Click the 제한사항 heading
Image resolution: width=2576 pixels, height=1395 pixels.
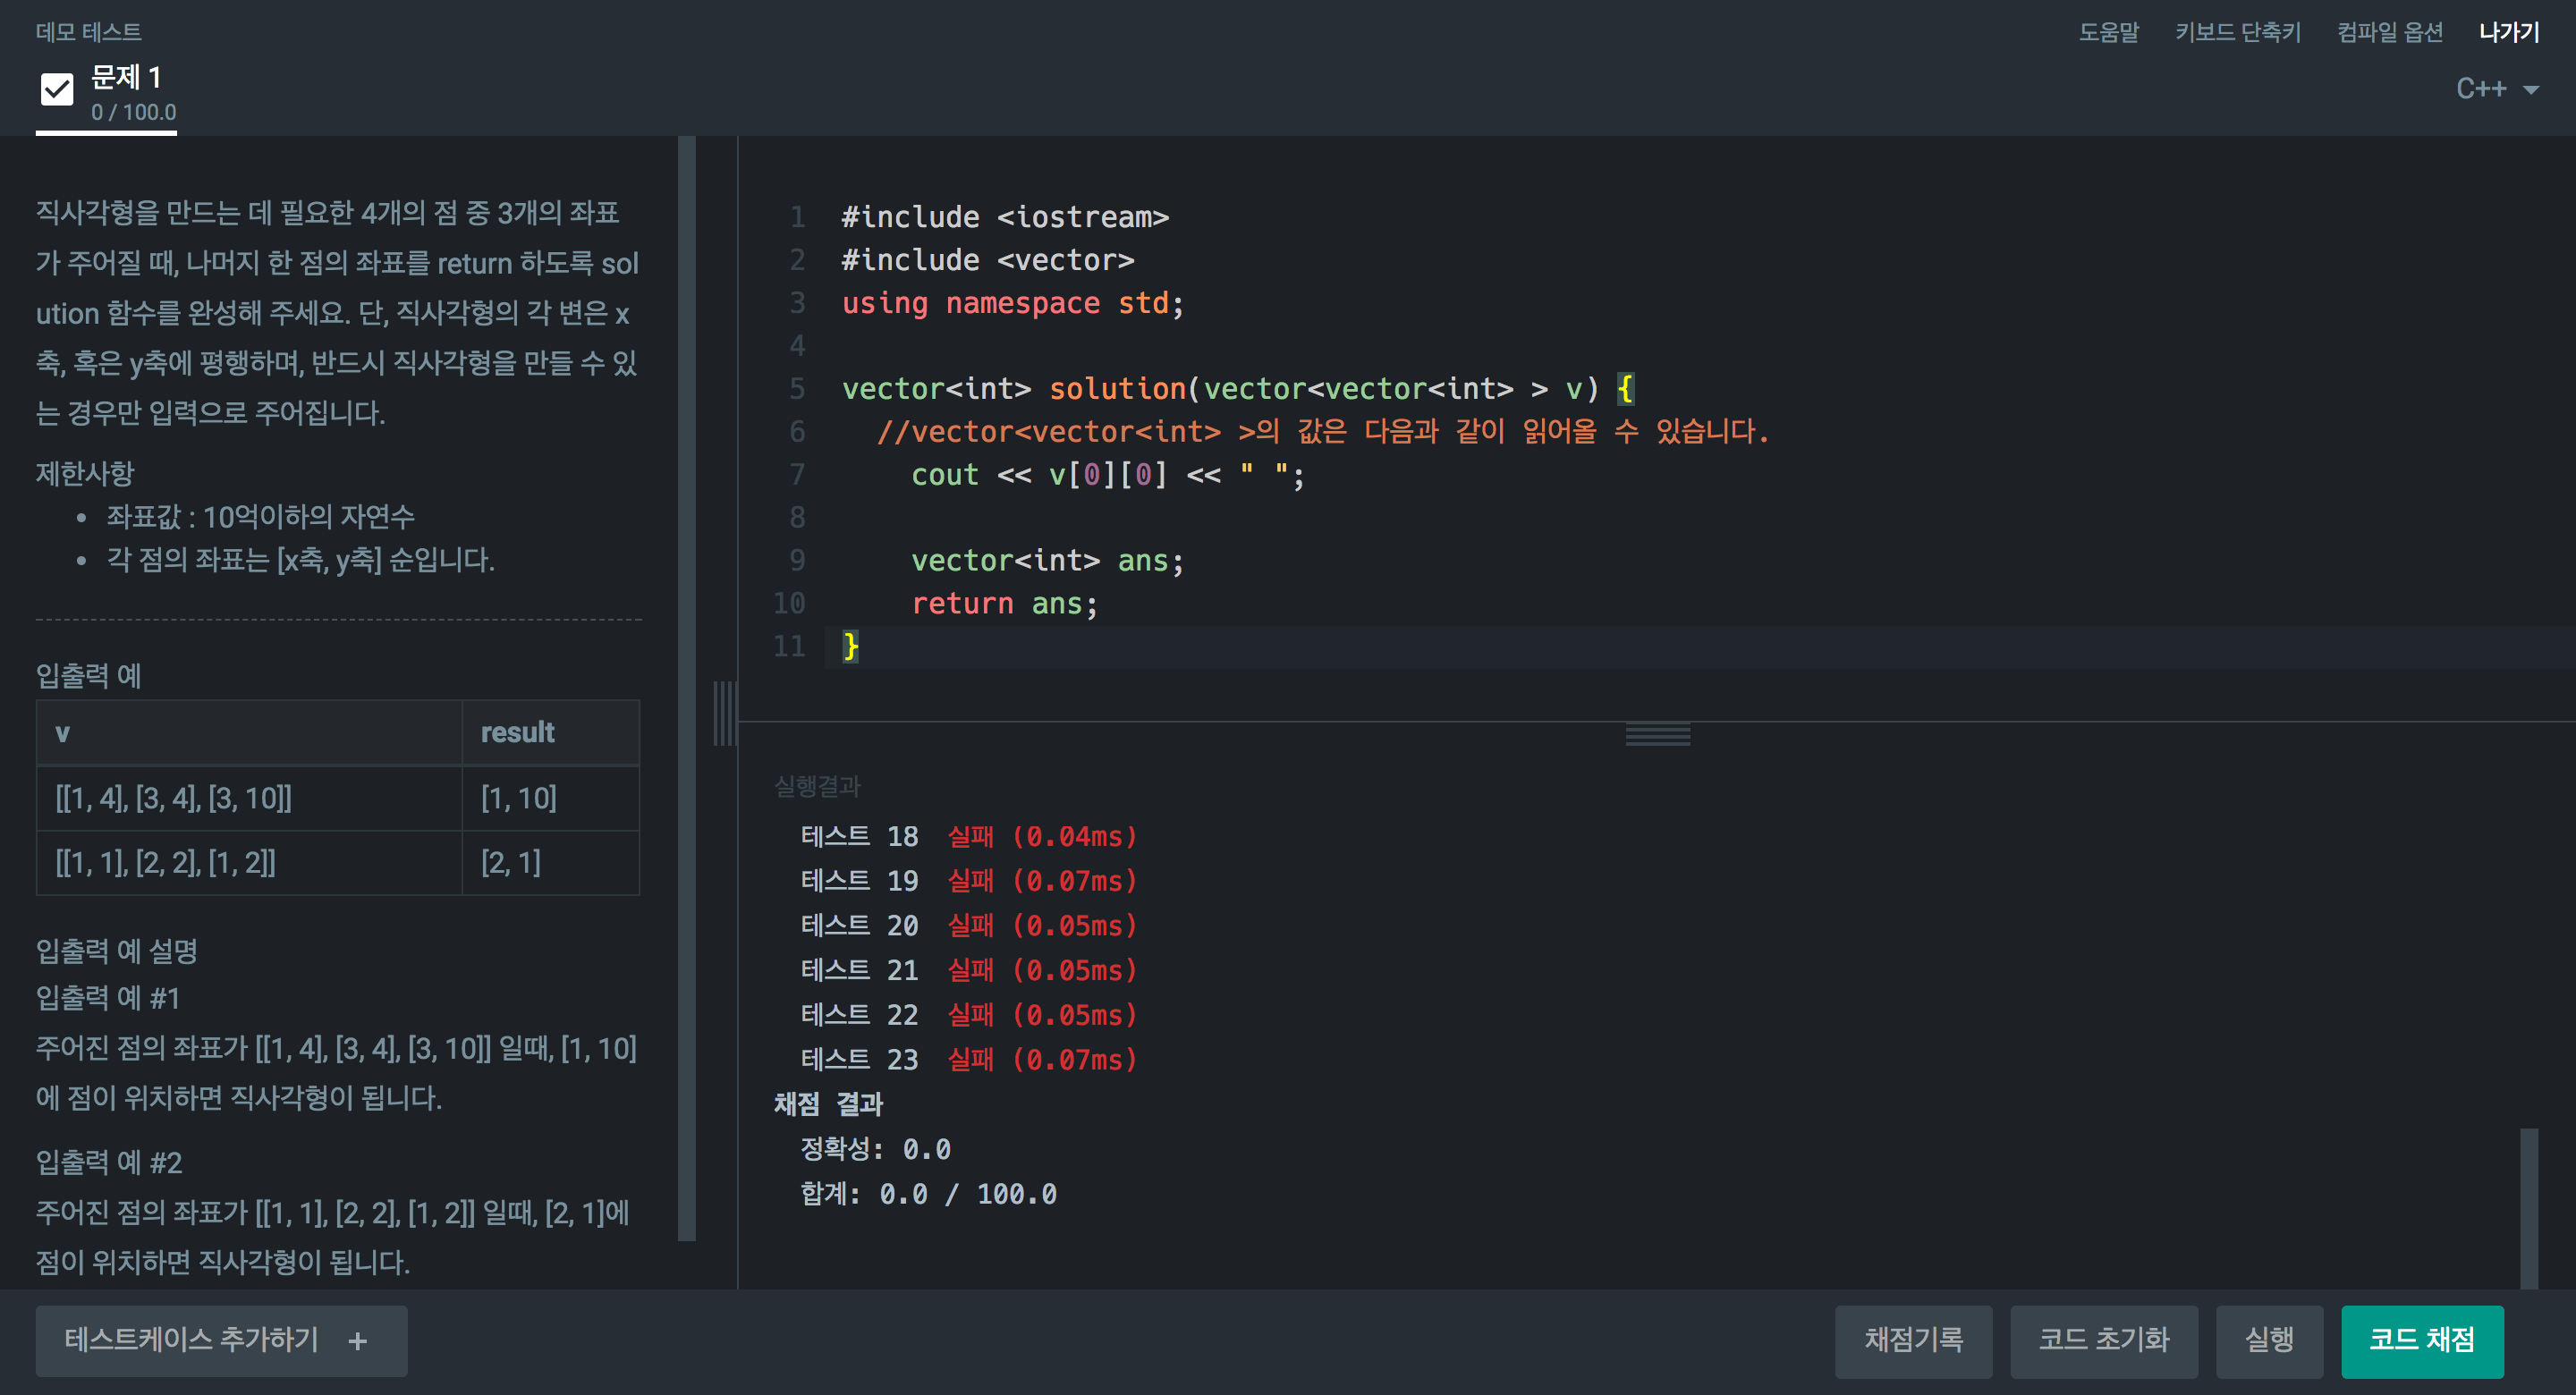[x=85, y=472]
